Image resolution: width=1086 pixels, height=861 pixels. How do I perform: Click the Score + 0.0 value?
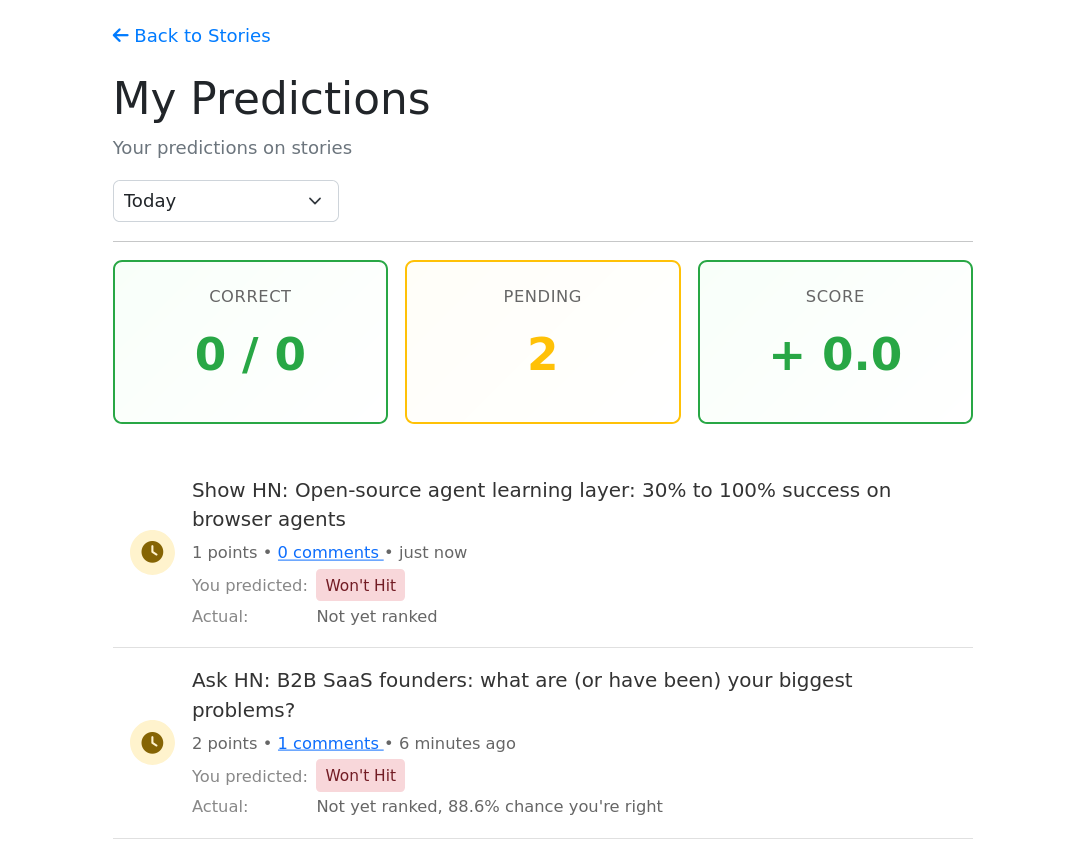point(835,355)
